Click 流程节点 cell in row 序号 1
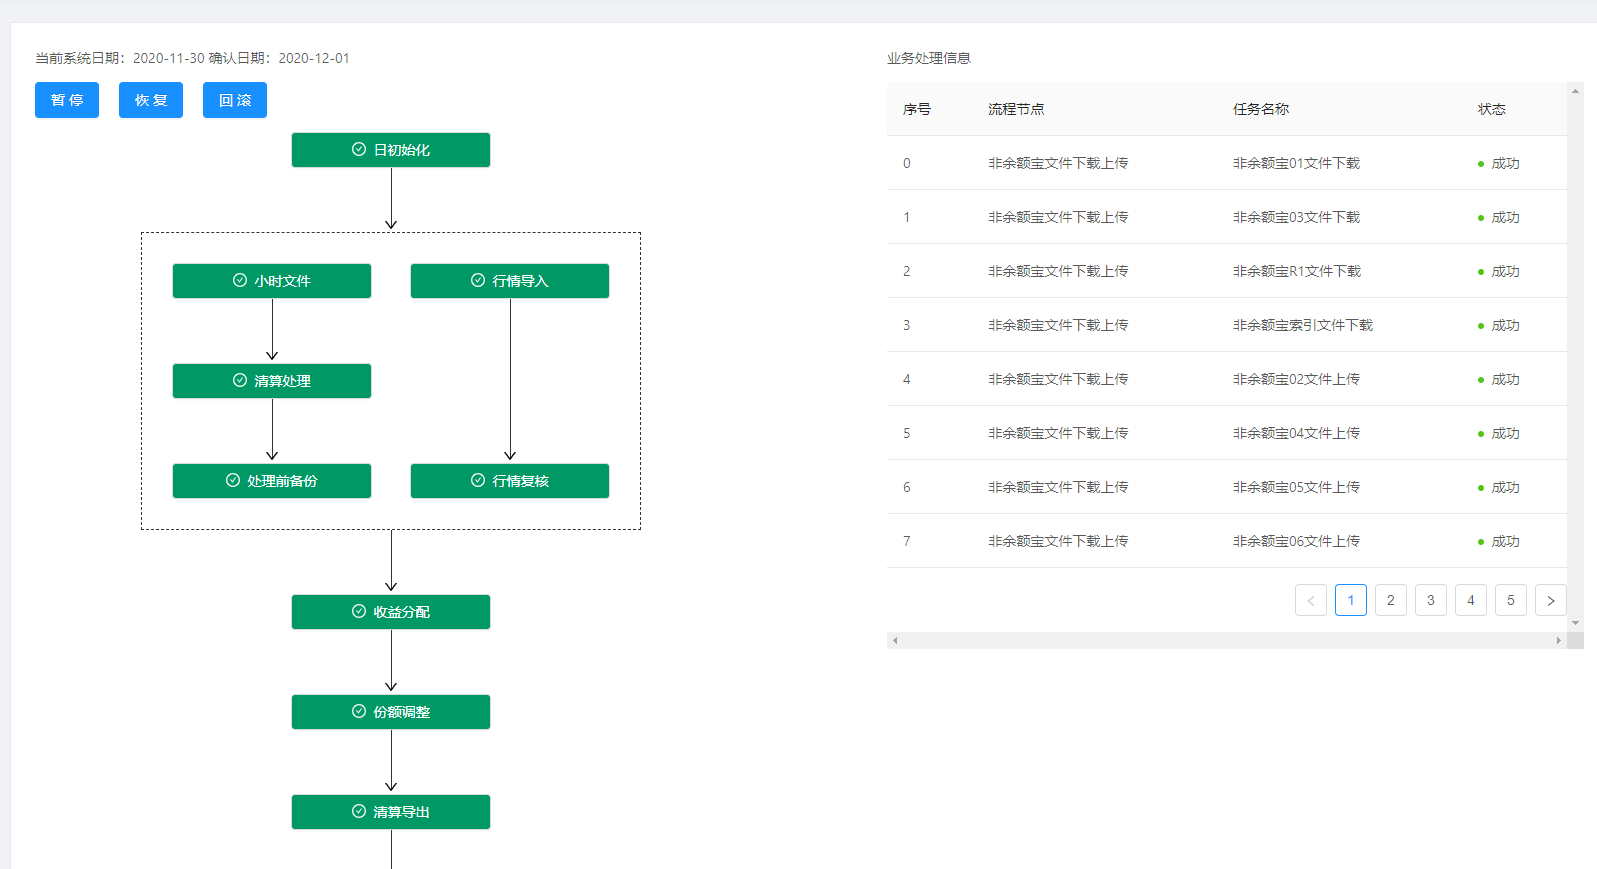The height and width of the screenshot is (869, 1597). [x=1058, y=217]
